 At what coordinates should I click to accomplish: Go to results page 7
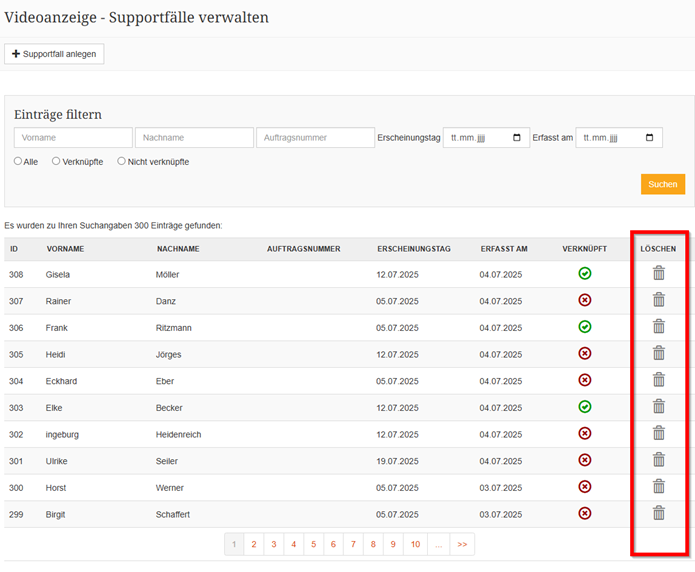tap(353, 544)
